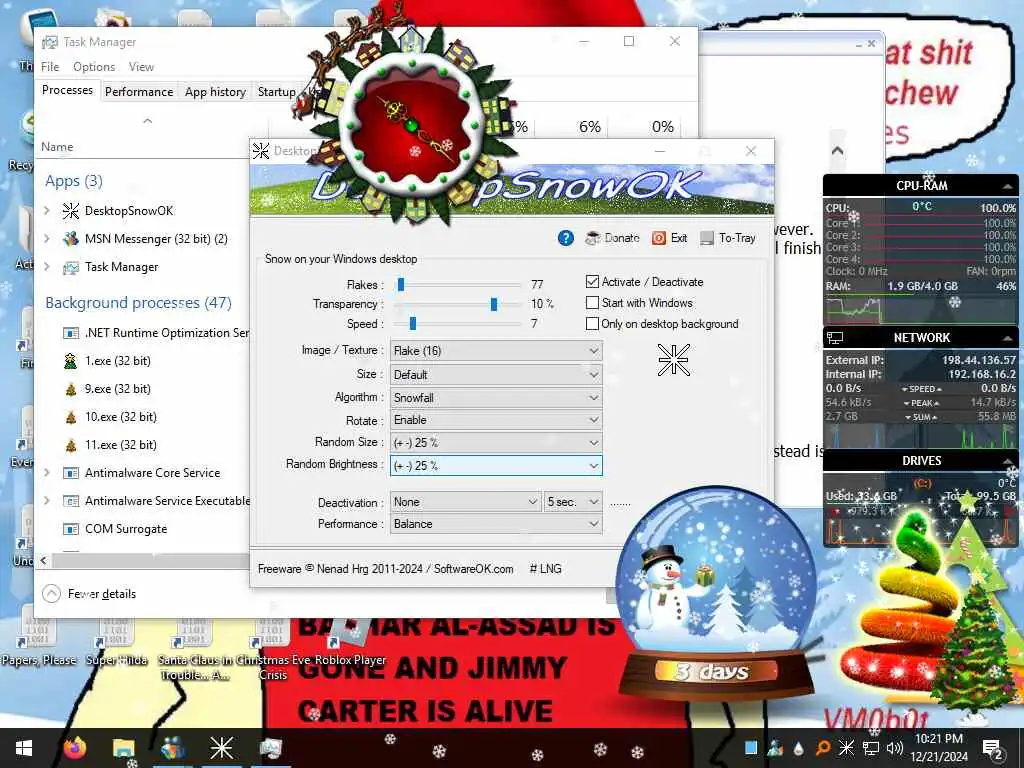Screen dimensions: 1024x768
Task: Enable the Start with Windows checkbox
Action: 592,303
